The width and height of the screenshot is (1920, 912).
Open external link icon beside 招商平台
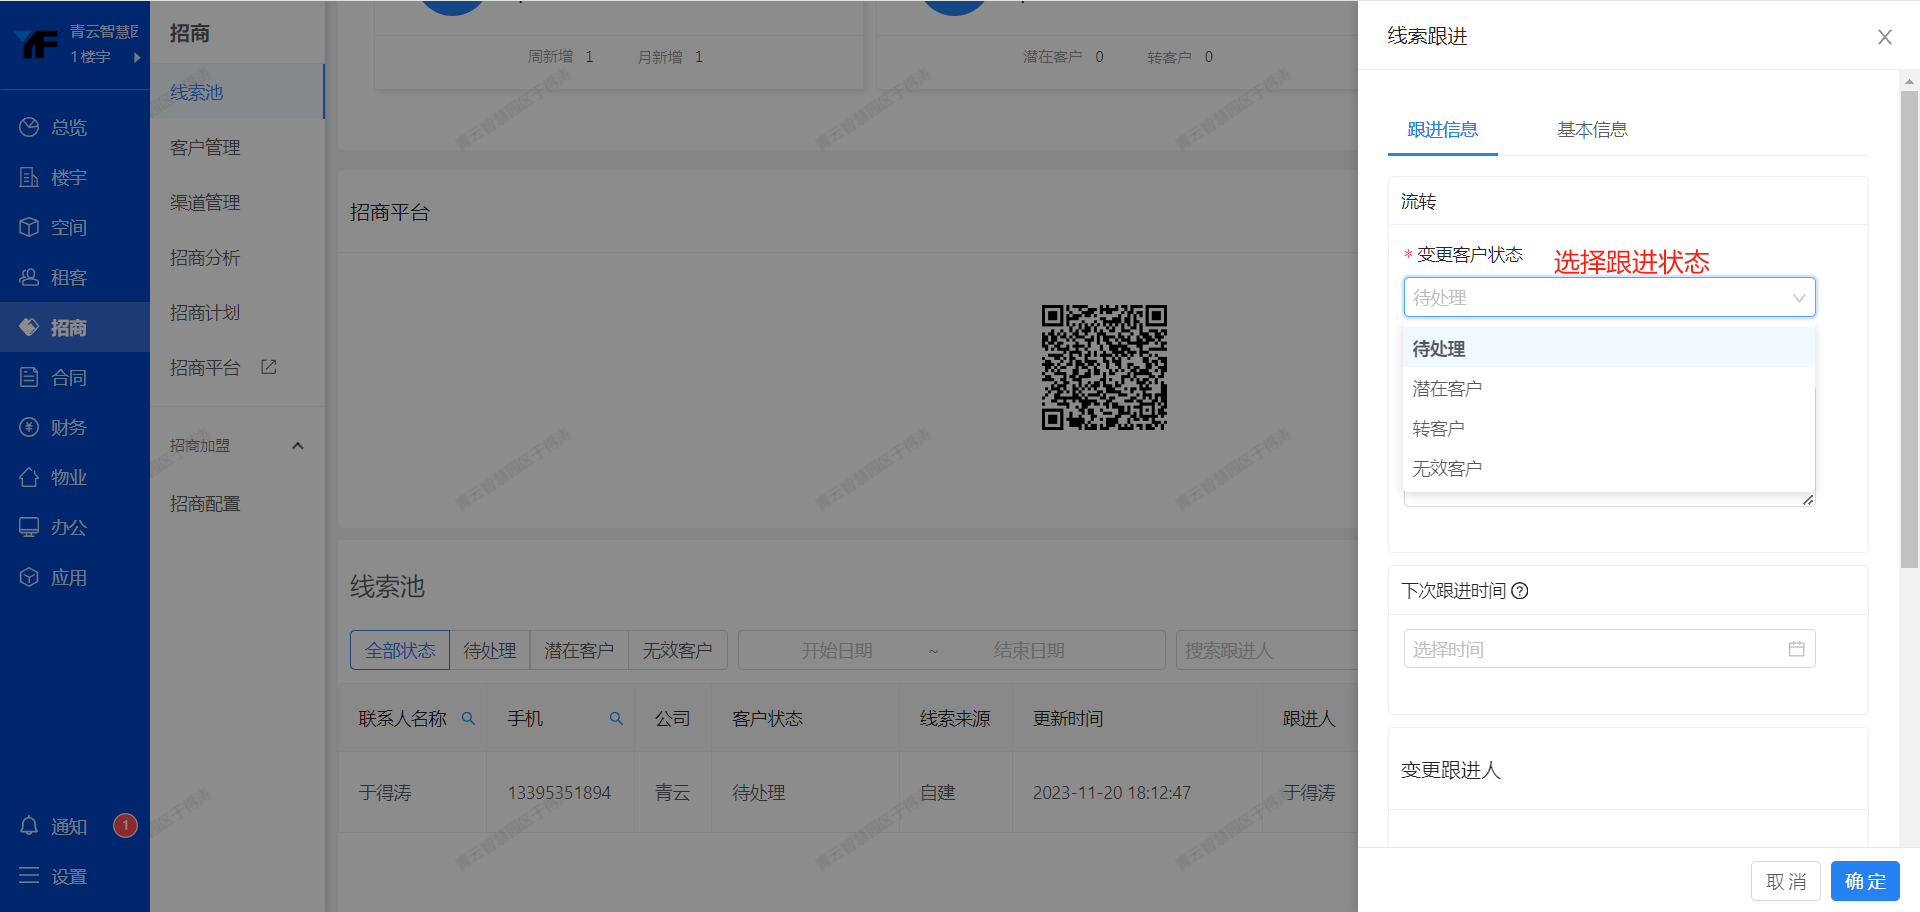269,367
